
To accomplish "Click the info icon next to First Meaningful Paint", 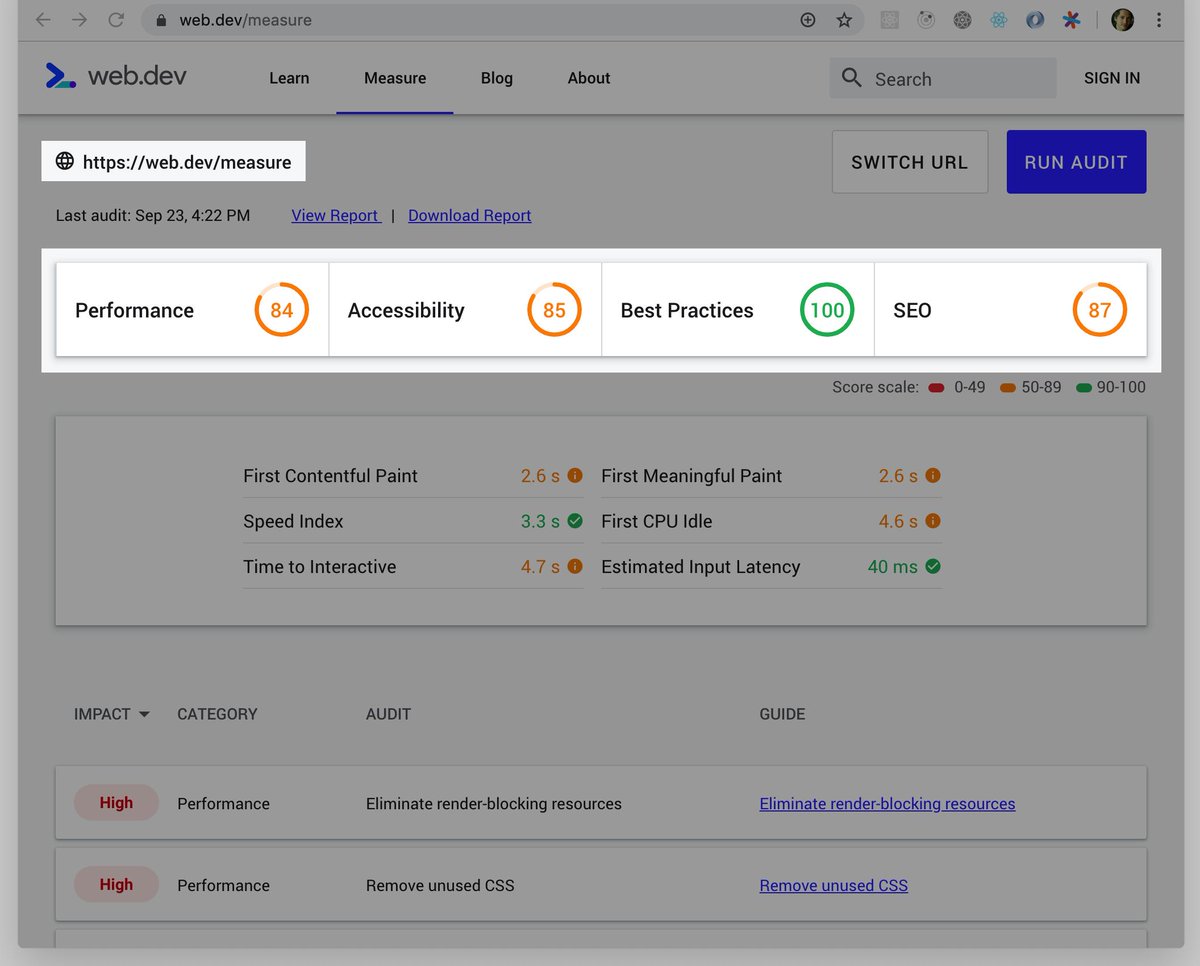I will pos(933,476).
